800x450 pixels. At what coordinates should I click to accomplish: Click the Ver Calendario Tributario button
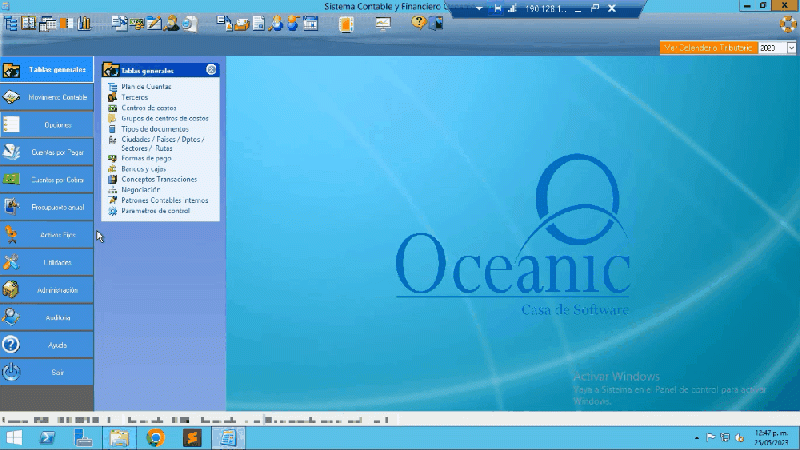tap(708, 47)
